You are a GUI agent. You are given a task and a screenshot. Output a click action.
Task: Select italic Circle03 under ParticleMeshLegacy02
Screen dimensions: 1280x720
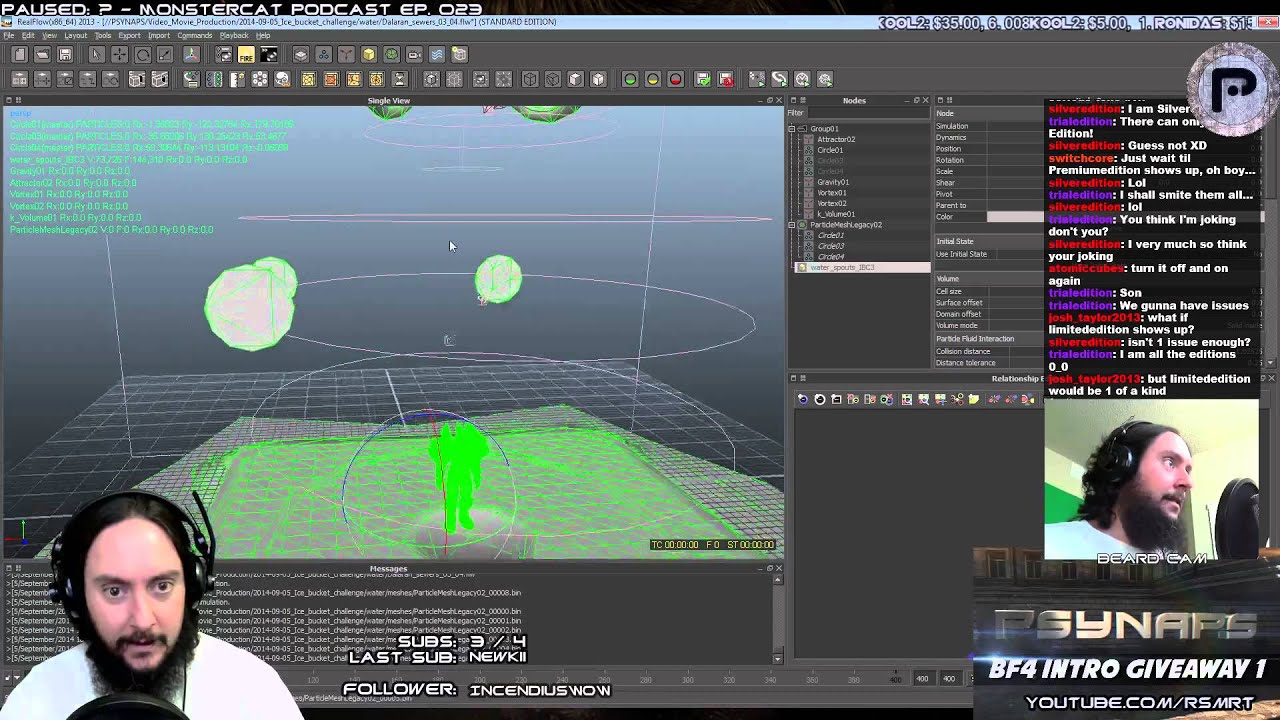pos(831,246)
